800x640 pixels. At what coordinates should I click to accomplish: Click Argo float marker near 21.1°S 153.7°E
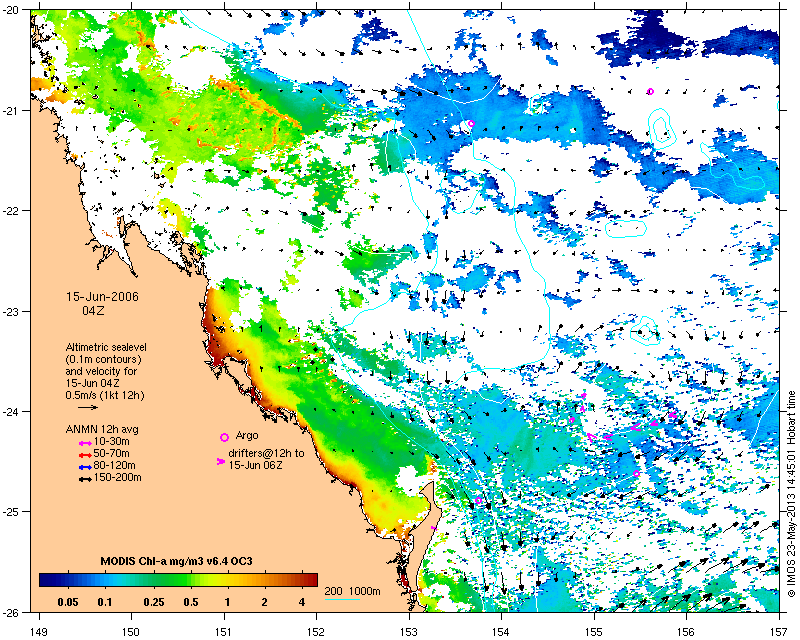tap(471, 124)
